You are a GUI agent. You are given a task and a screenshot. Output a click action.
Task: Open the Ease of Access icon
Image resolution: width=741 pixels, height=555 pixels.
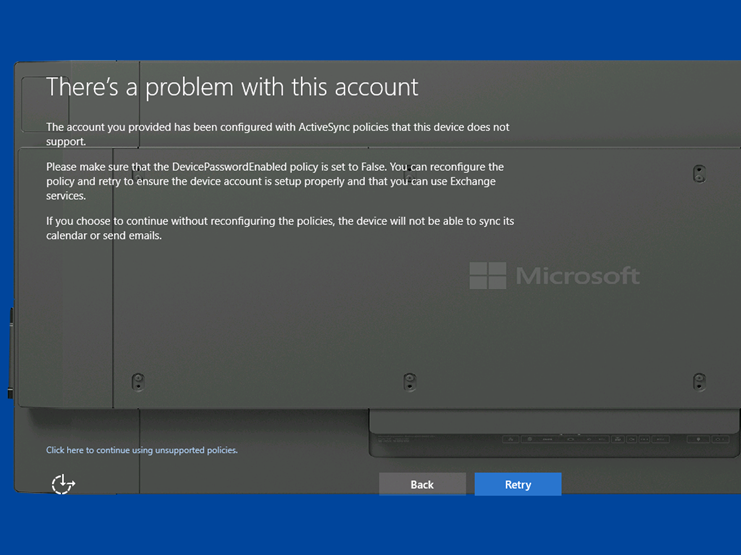click(x=63, y=484)
